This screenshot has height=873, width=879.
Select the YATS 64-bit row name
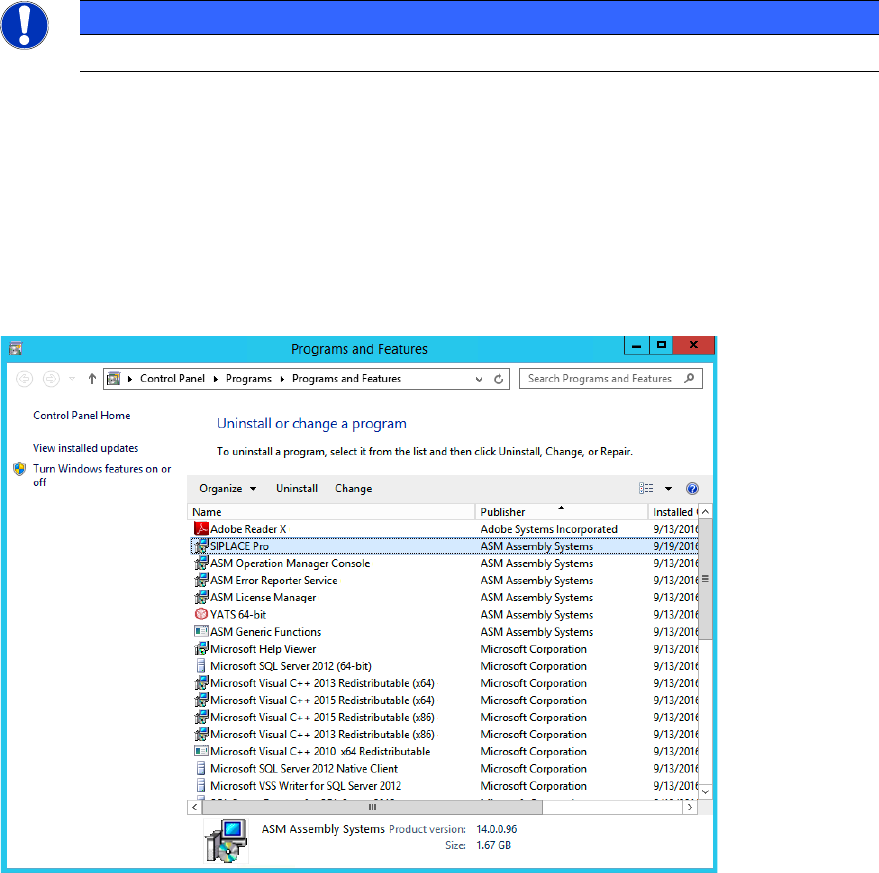pos(238,615)
